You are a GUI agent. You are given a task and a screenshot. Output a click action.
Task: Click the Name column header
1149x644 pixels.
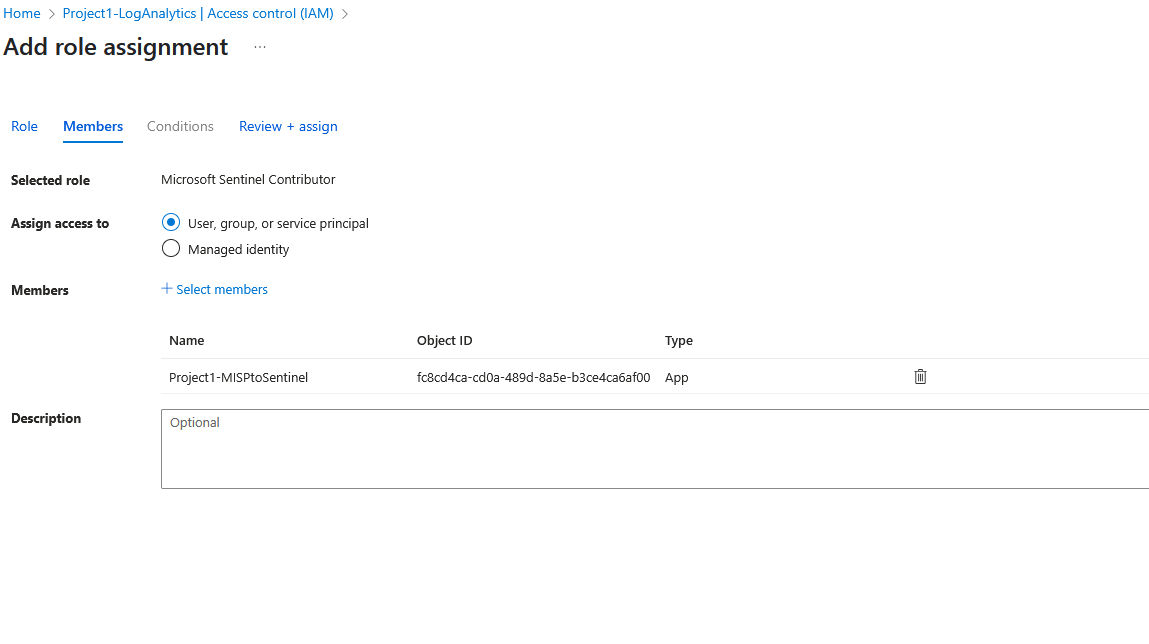pos(187,341)
